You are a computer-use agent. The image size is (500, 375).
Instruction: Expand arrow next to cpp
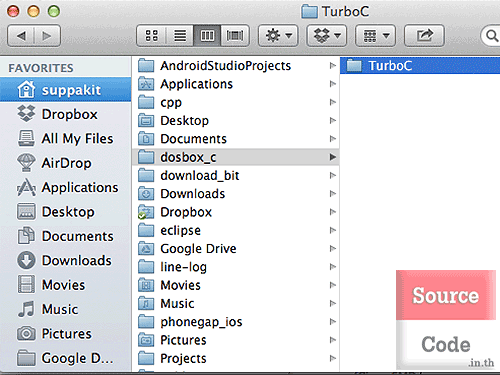[x=332, y=102]
